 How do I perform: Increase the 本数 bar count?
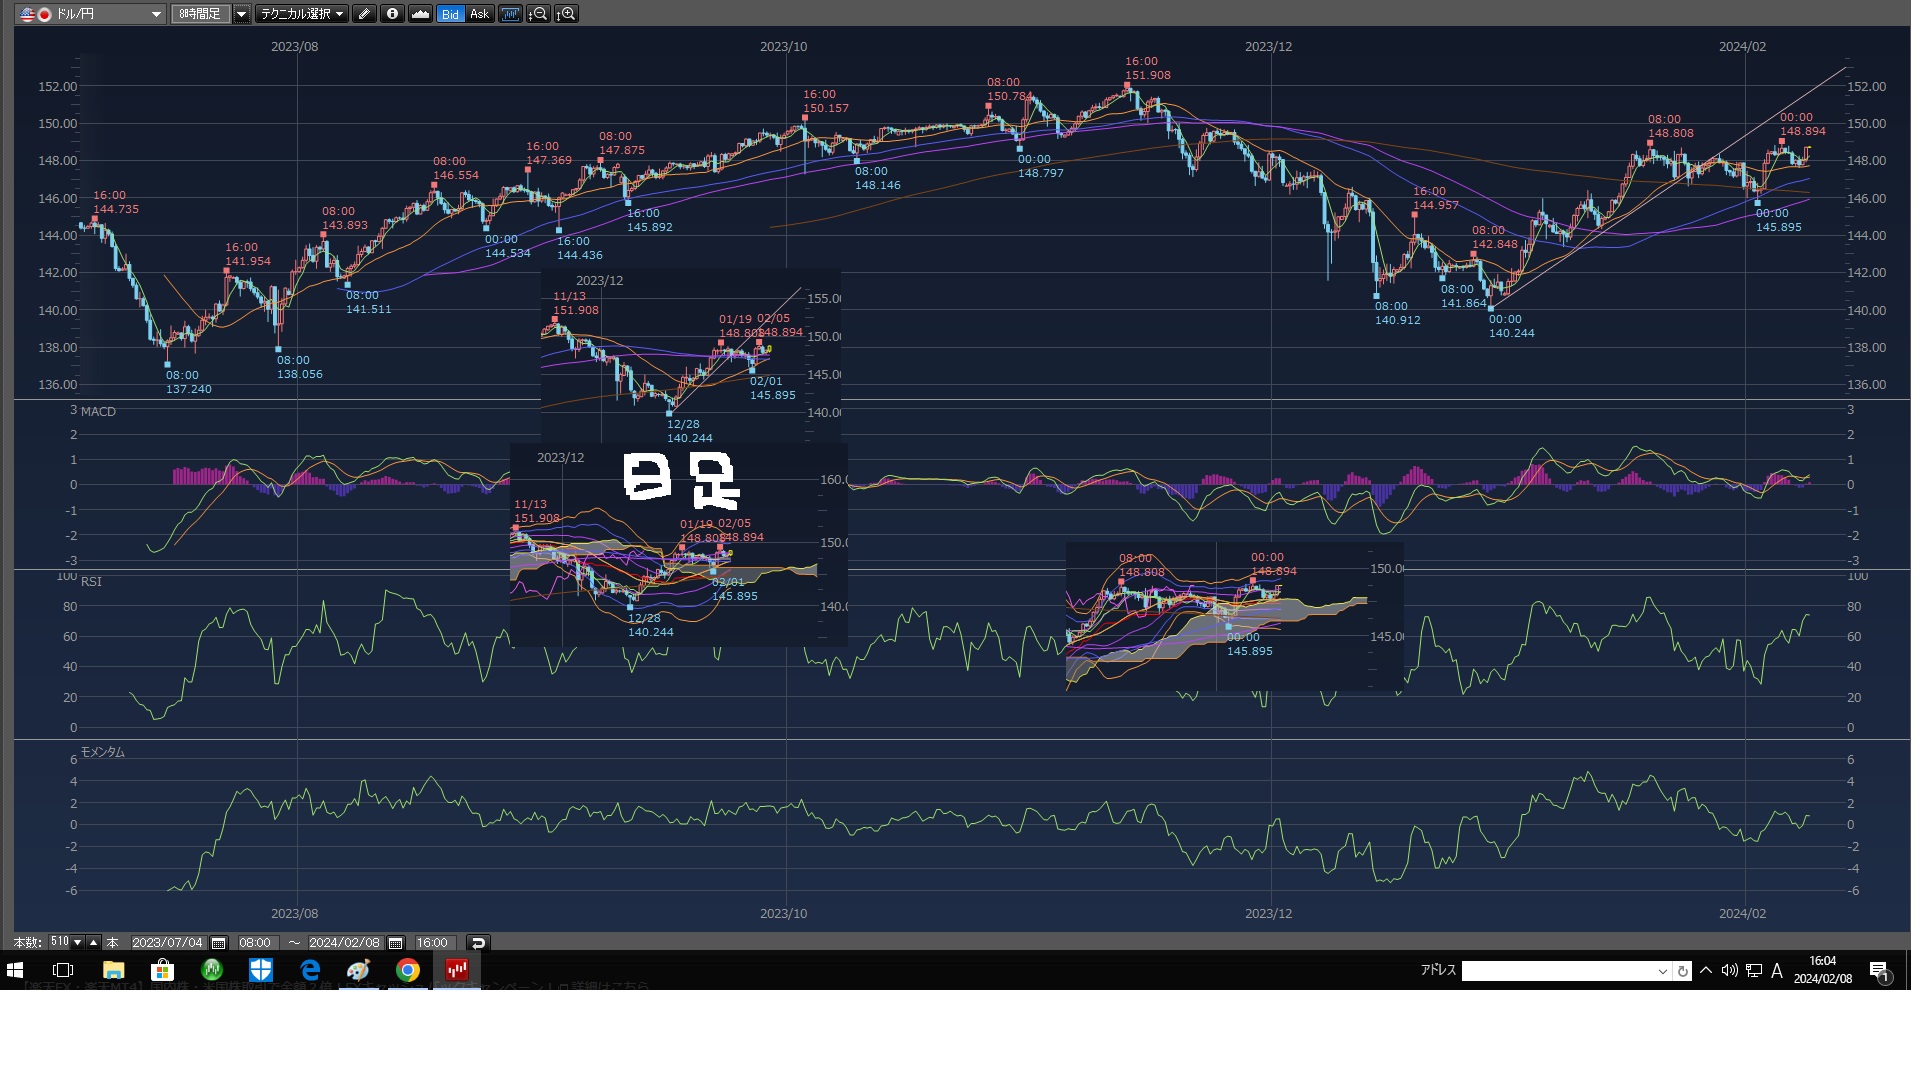pyautogui.click(x=93, y=942)
